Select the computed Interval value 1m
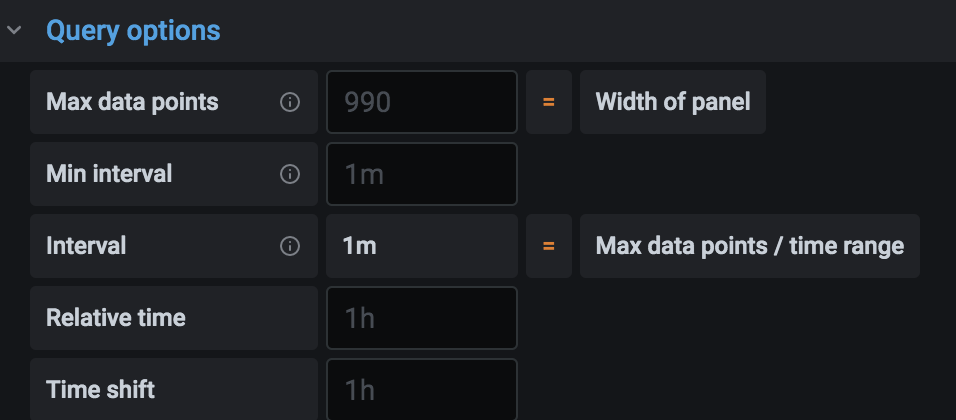 pyautogui.click(x=360, y=246)
